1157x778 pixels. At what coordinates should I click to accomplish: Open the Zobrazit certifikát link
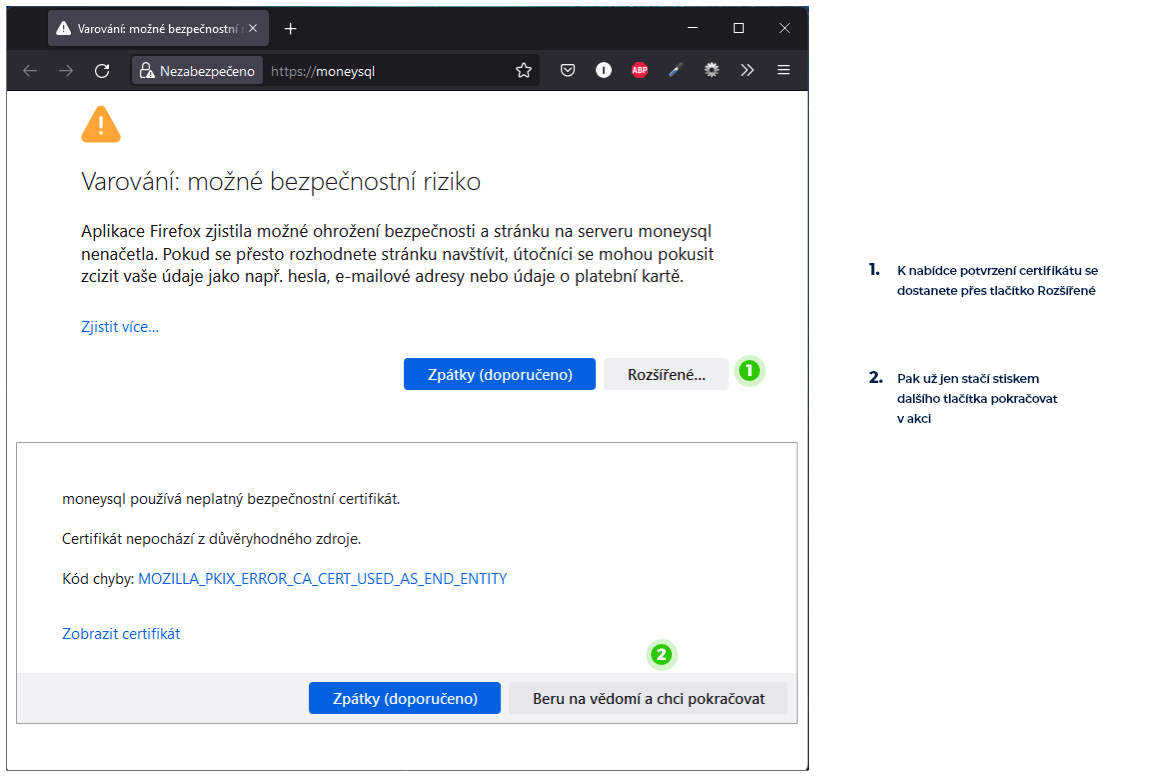tap(121, 633)
